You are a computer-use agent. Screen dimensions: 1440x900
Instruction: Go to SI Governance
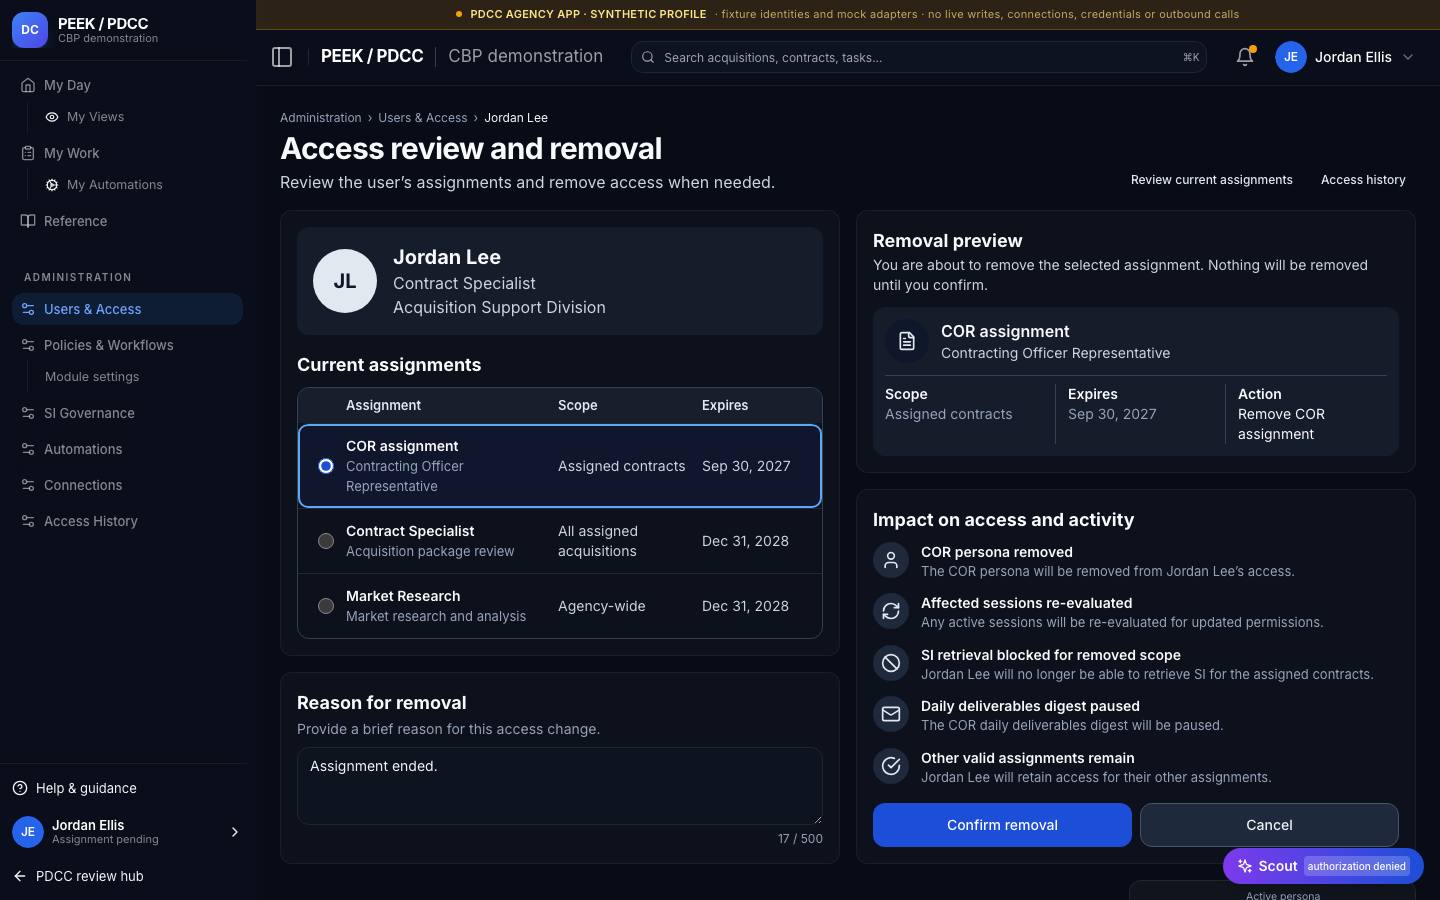tap(127, 413)
